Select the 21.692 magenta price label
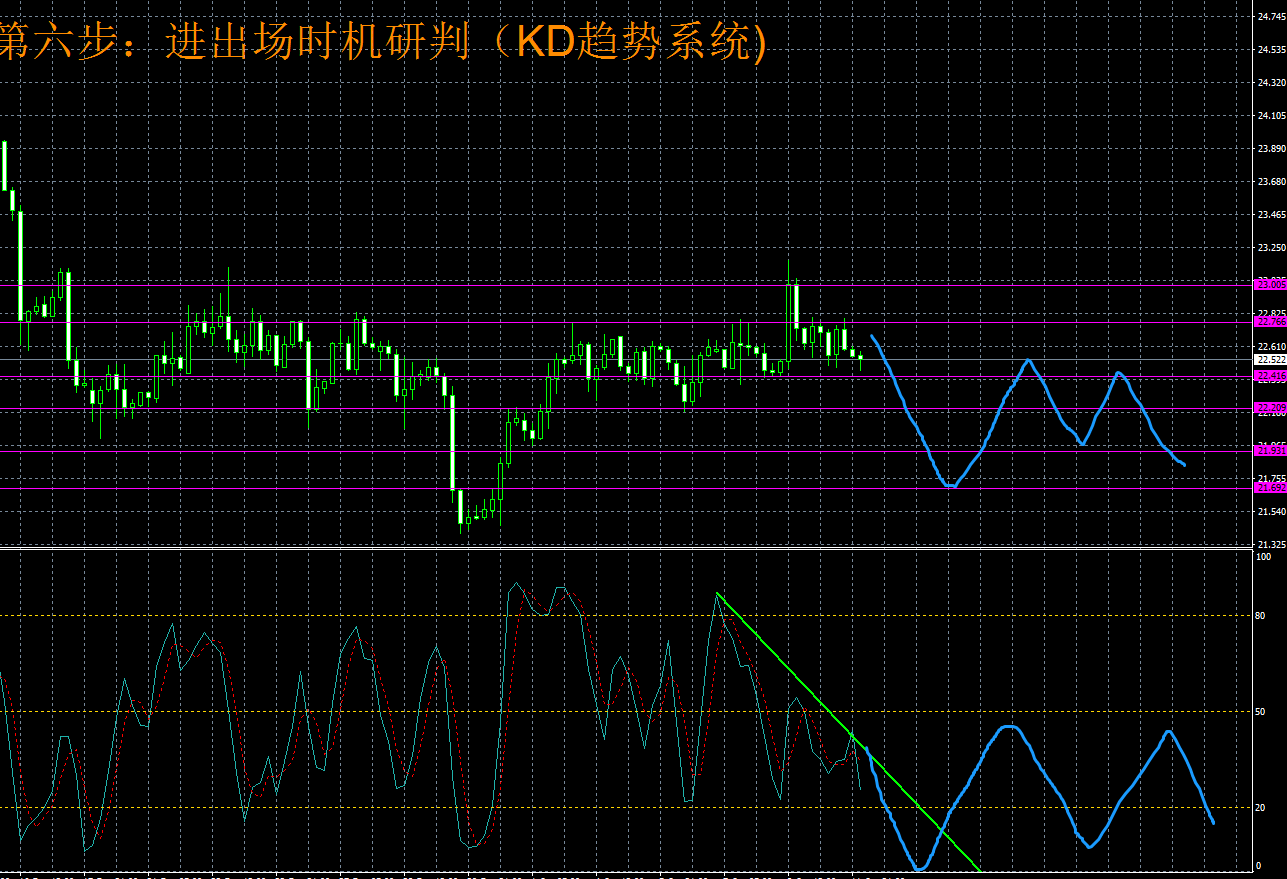Screen dimensions: 1287x879 (1270, 488)
